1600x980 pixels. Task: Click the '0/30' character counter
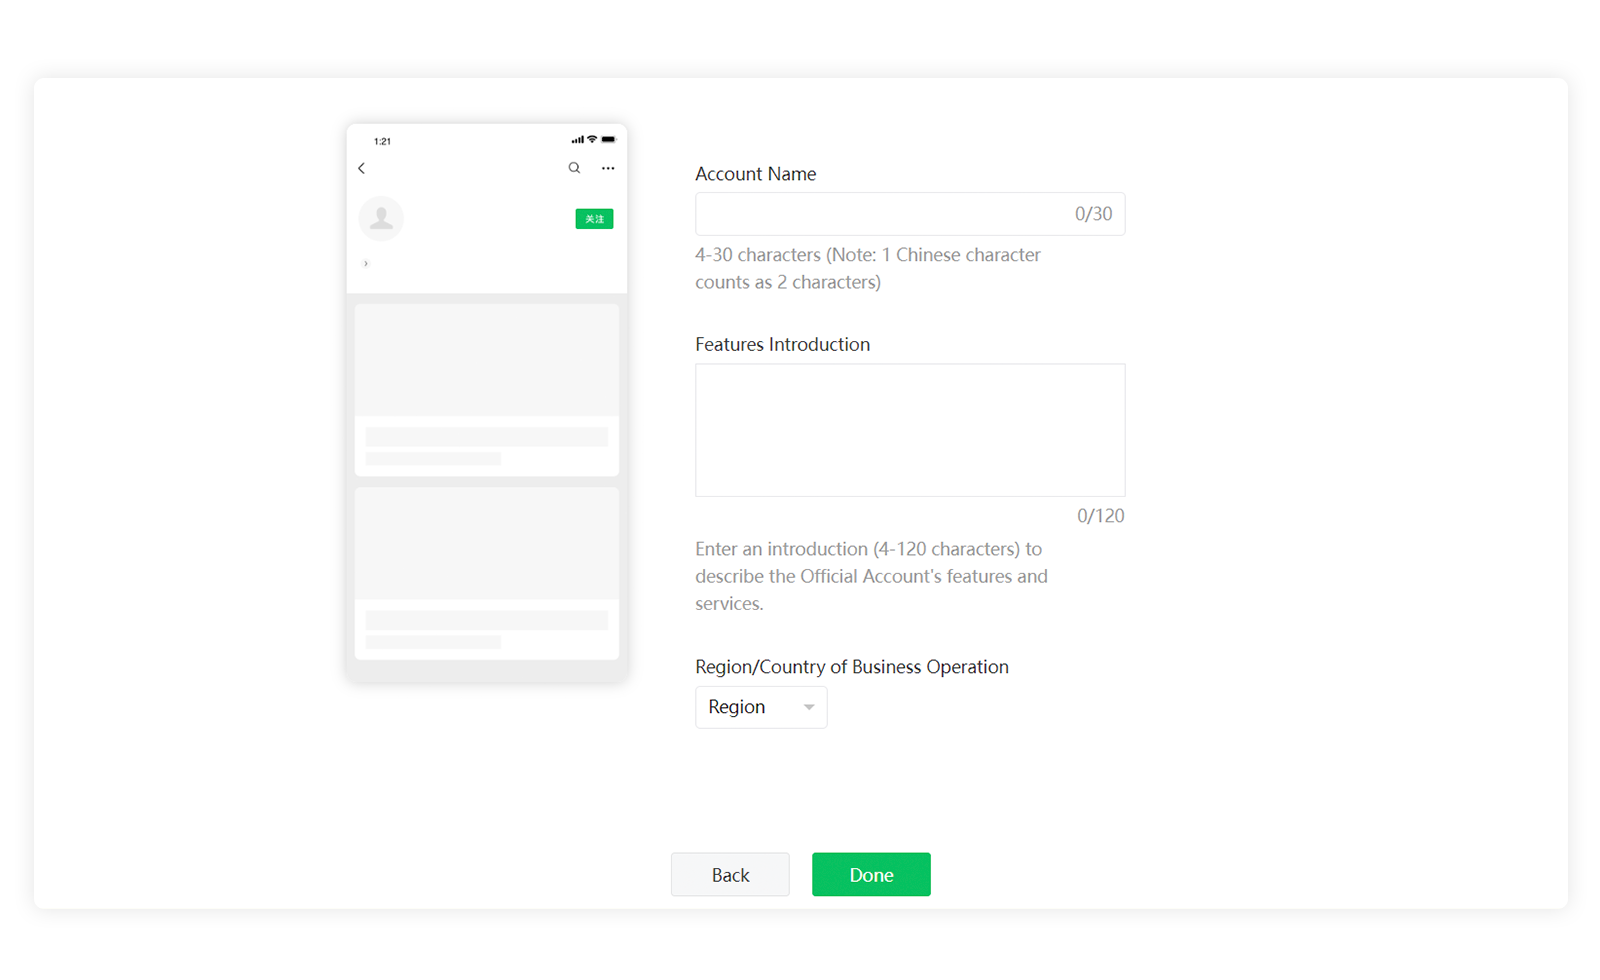tap(1093, 214)
